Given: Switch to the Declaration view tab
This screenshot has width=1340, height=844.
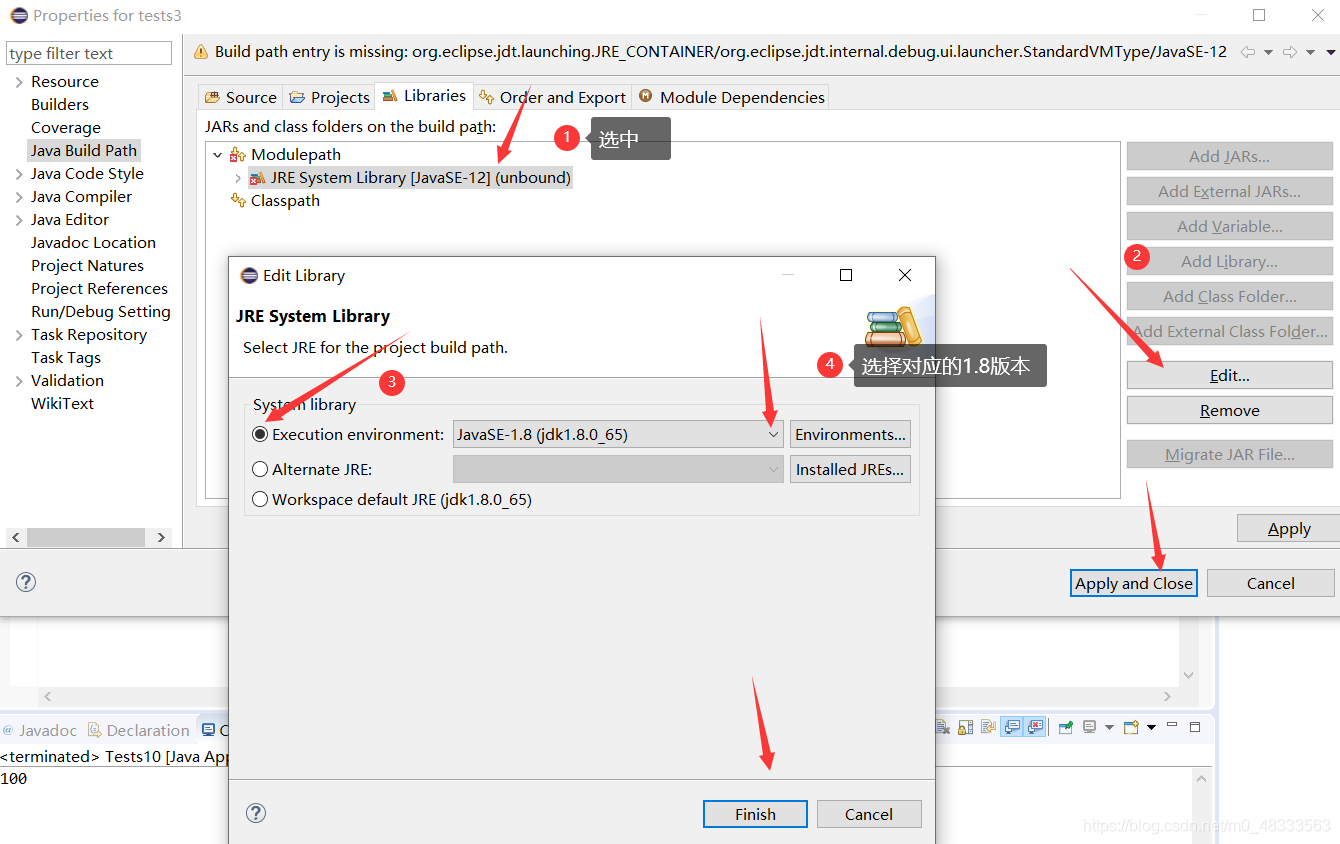Looking at the screenshot, I should click(138, 730).
